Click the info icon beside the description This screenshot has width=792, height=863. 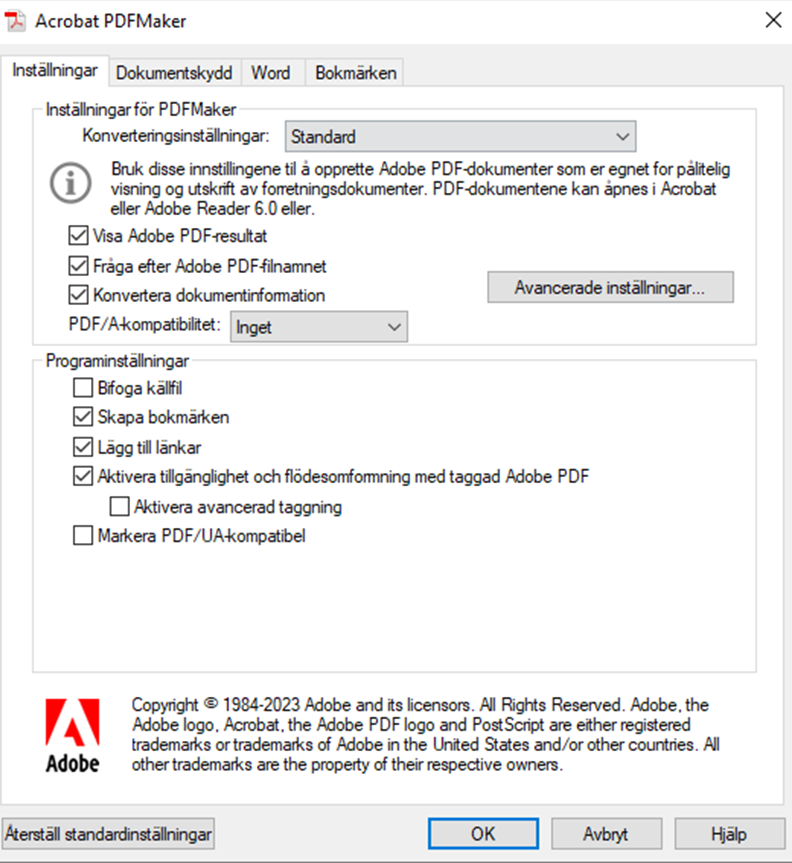(68, 183)
